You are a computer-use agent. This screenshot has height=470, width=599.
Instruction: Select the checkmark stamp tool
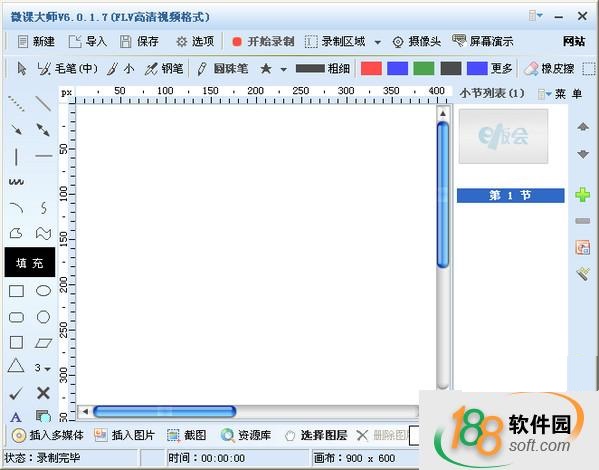point(16,393)
